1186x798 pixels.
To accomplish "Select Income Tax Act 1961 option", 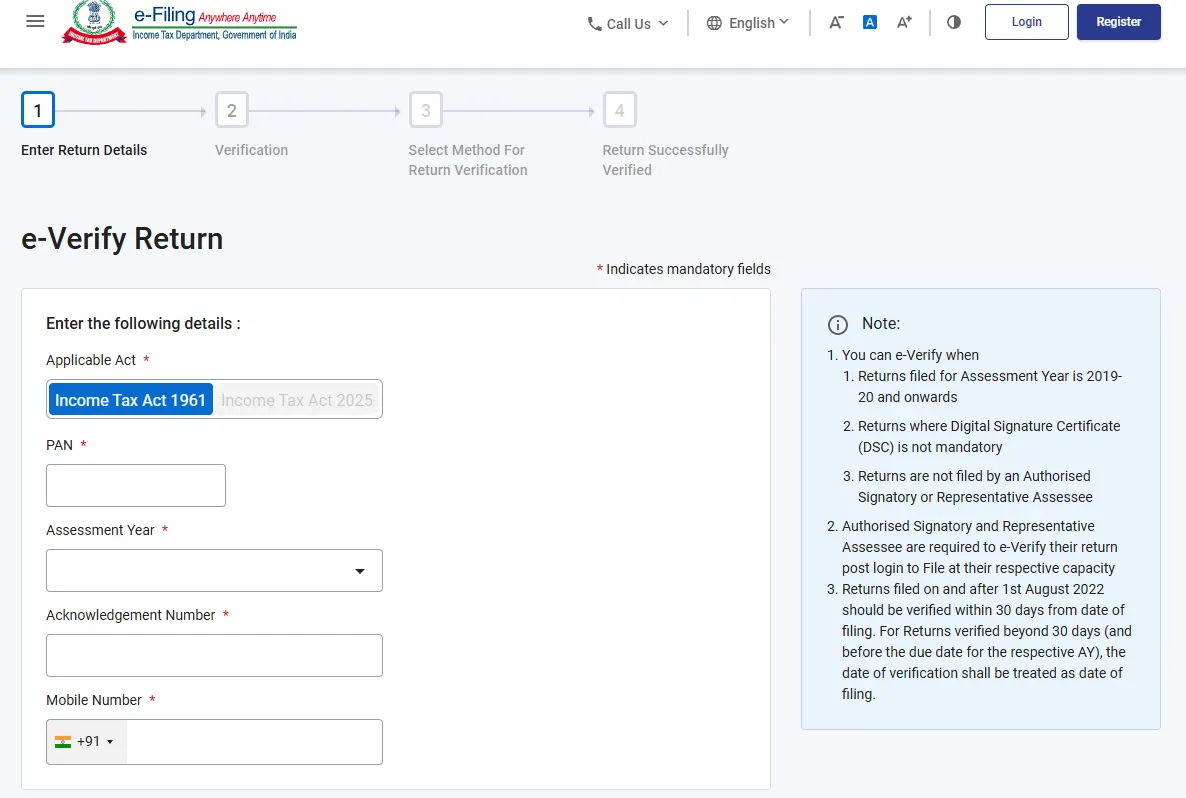I will (x=130, y=399).
